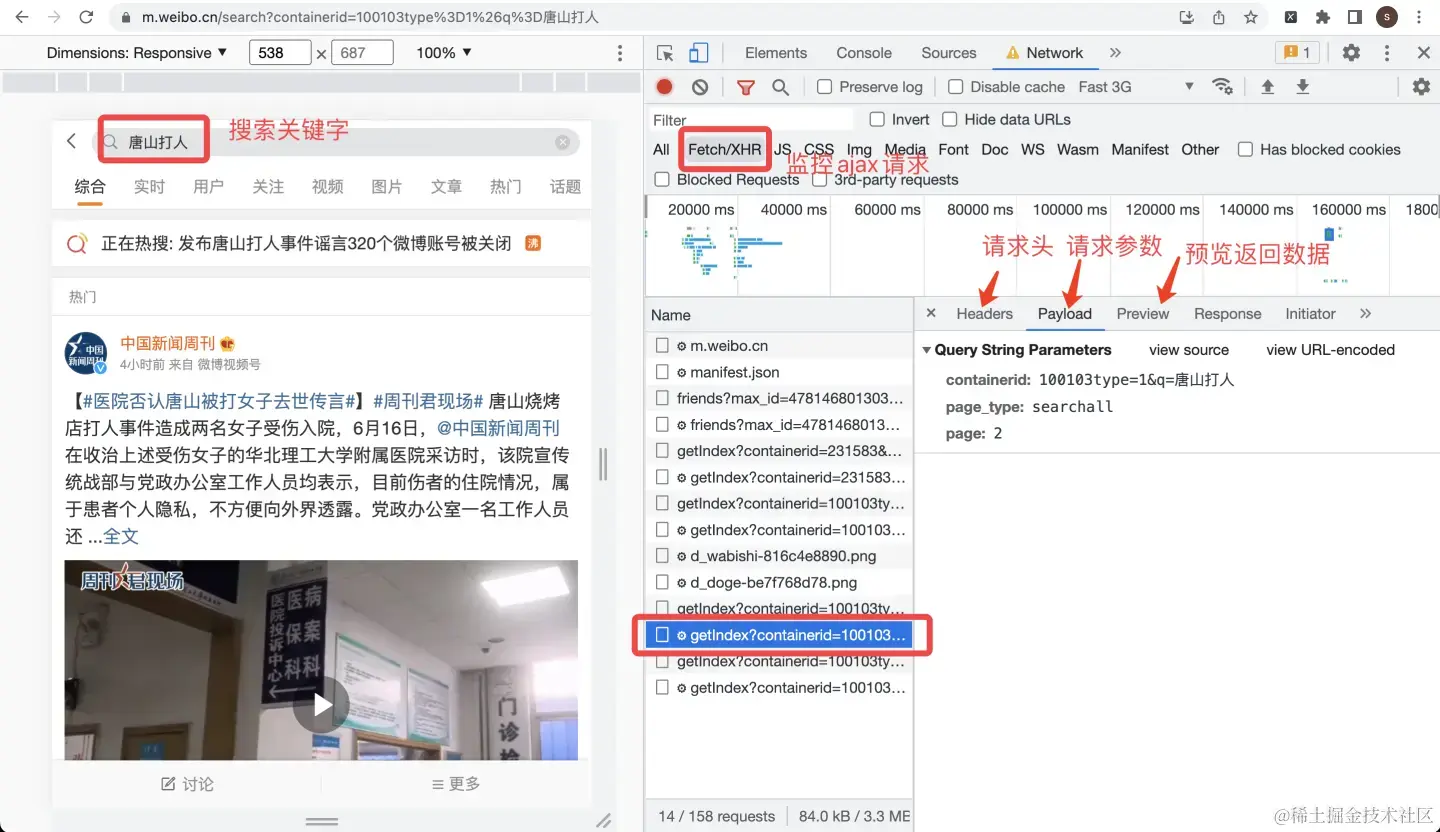Screen dimensions: 1440x832
Task: Collapse the Query String Parameters section
Action: (x=926, y=349)
